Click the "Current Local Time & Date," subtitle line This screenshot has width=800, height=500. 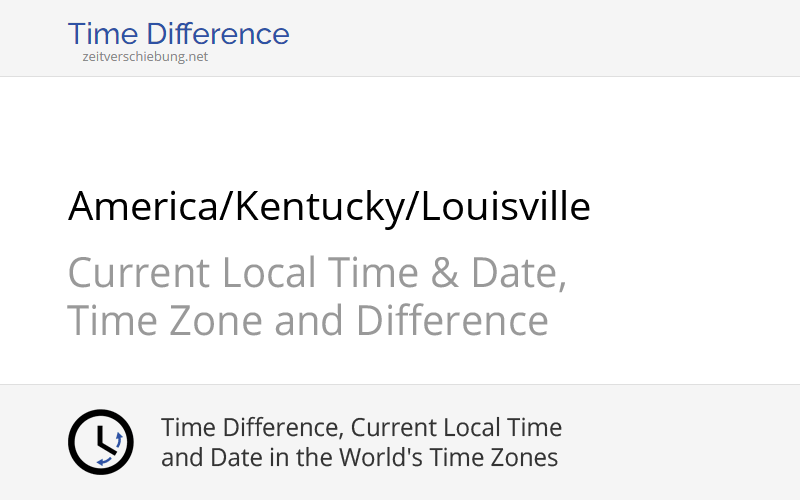[317, 273]
